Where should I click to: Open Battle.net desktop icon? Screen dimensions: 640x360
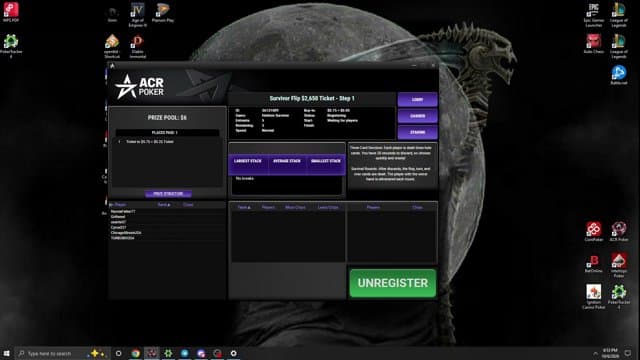(x=619, y=75)
